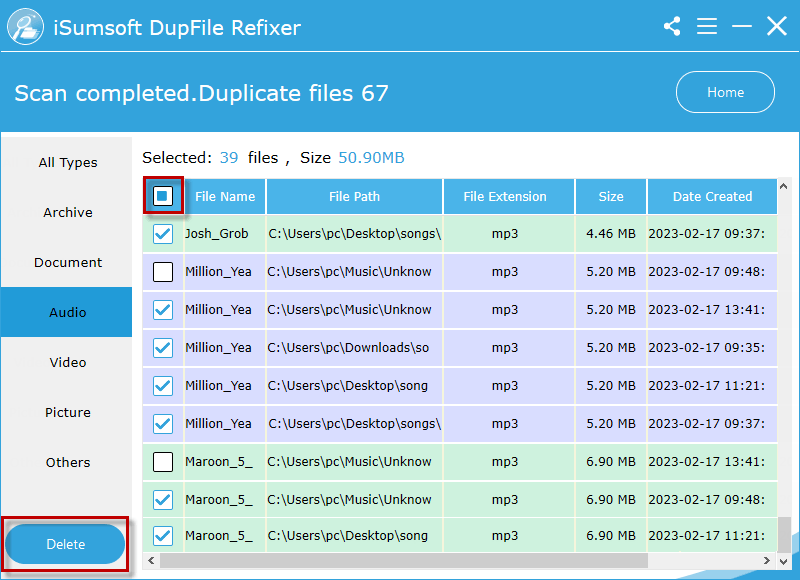Switch to the Others category
Image resolution: width=800 pixels, height=580 pixels.
[x=67, y=463]
